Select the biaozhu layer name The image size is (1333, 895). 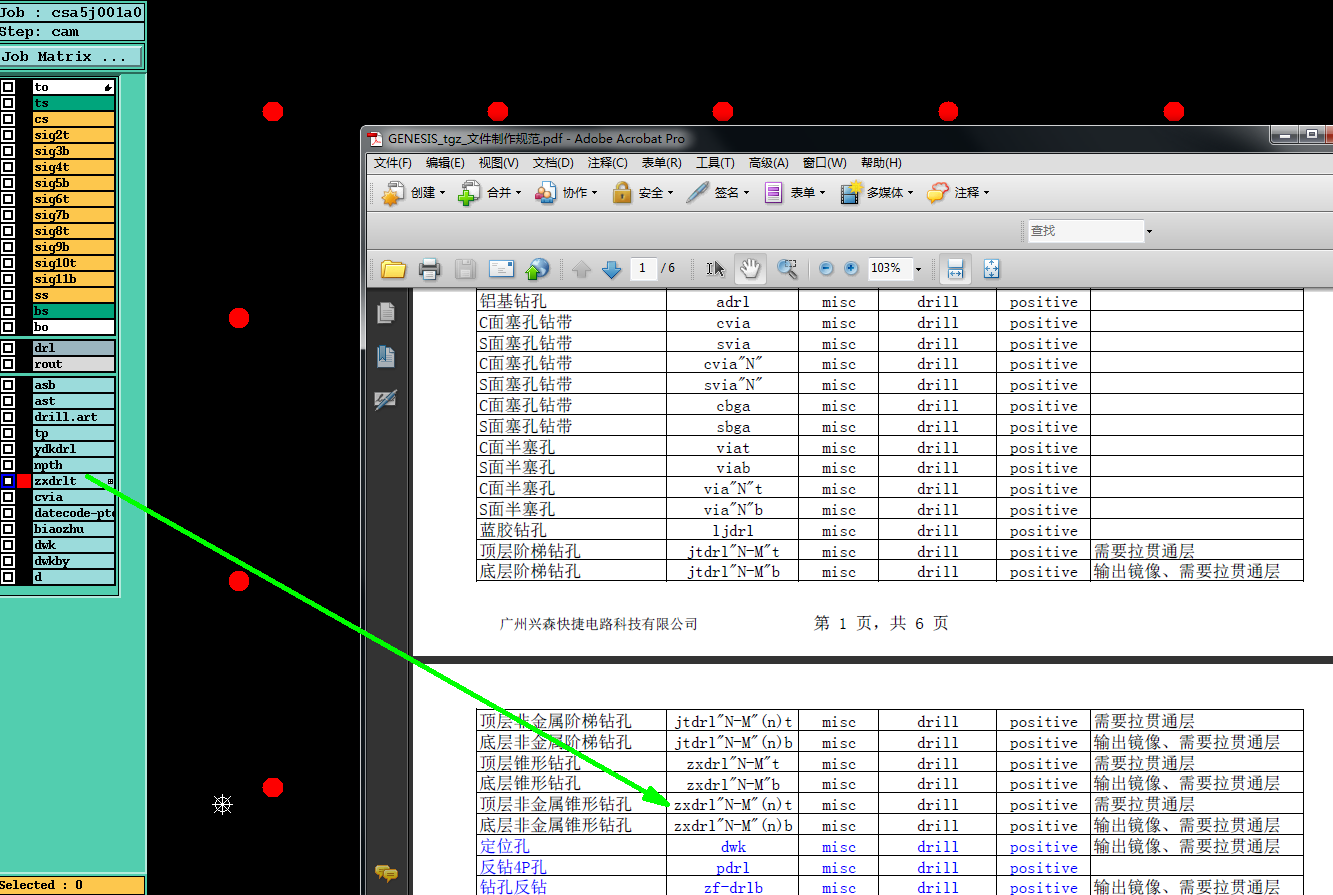[x=74, y=529]
